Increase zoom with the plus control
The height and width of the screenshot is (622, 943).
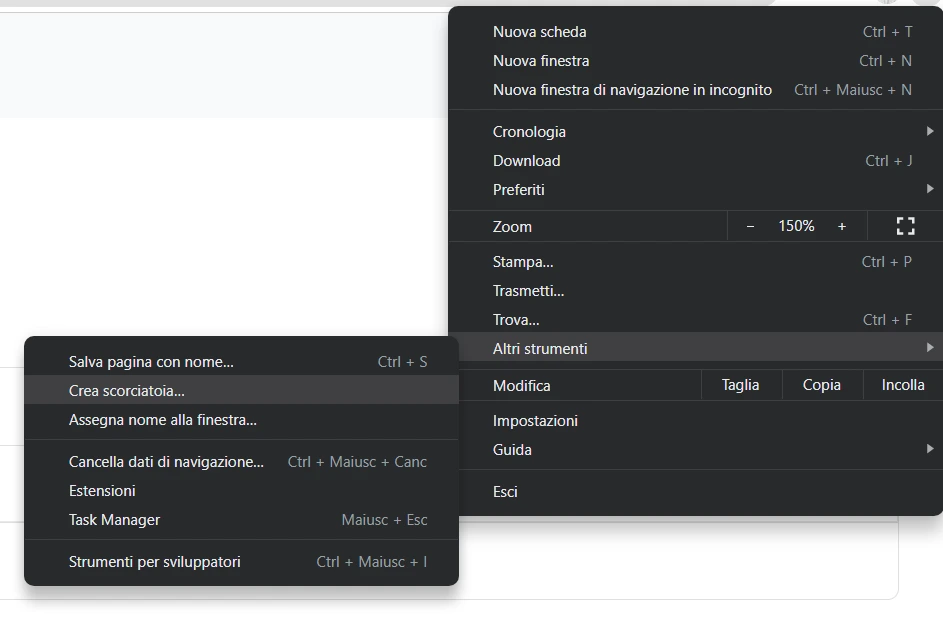[x=842, y=226]
